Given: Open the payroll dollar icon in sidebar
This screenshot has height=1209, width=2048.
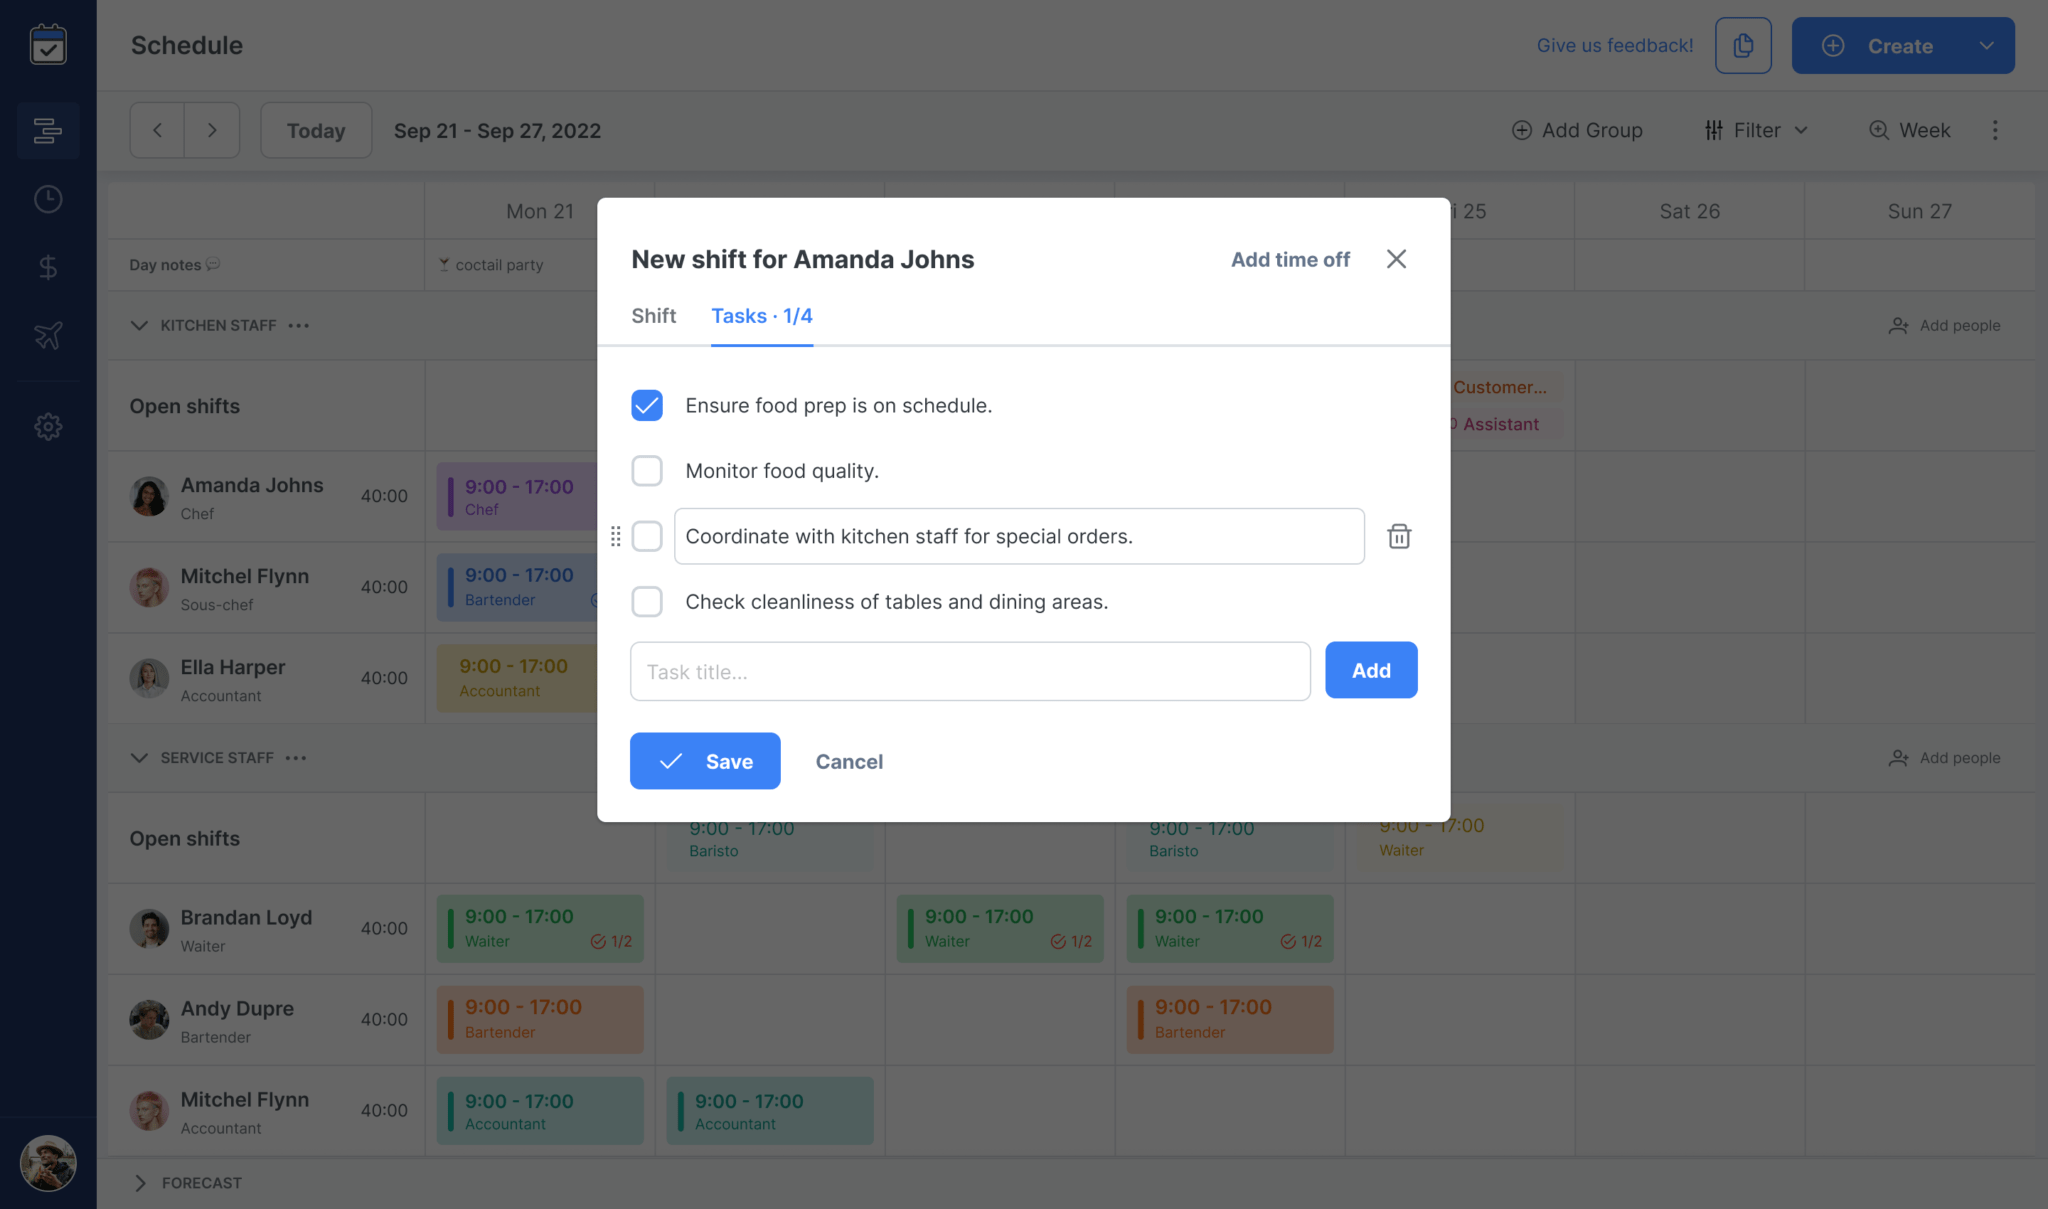Looking at the screenshot, I should tap(47, 266).
